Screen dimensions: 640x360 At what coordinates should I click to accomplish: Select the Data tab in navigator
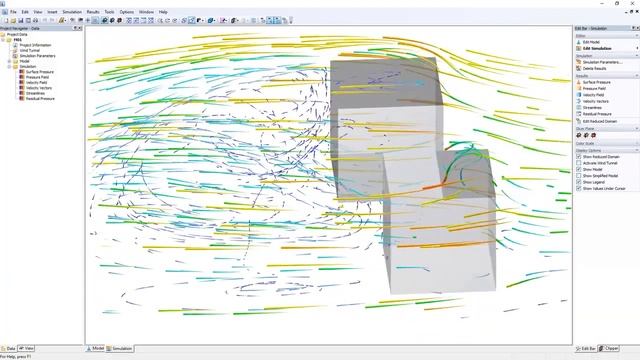[8, 349]
